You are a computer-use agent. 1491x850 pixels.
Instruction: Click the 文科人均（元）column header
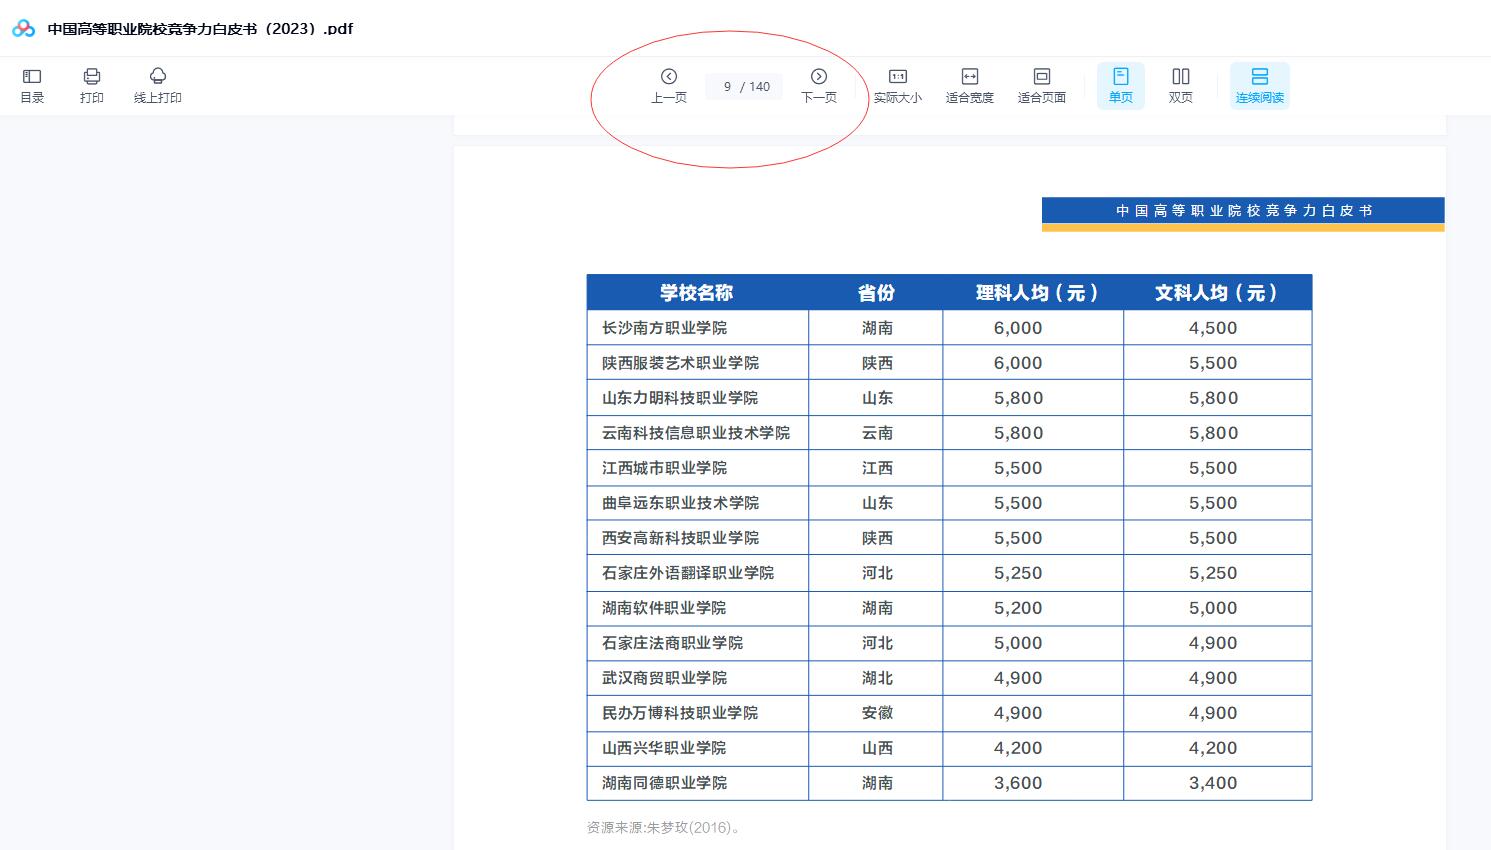click(x=1216, y=293)
